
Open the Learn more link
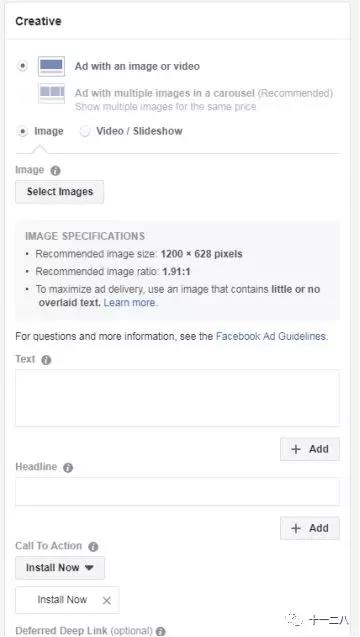[130, 303]
